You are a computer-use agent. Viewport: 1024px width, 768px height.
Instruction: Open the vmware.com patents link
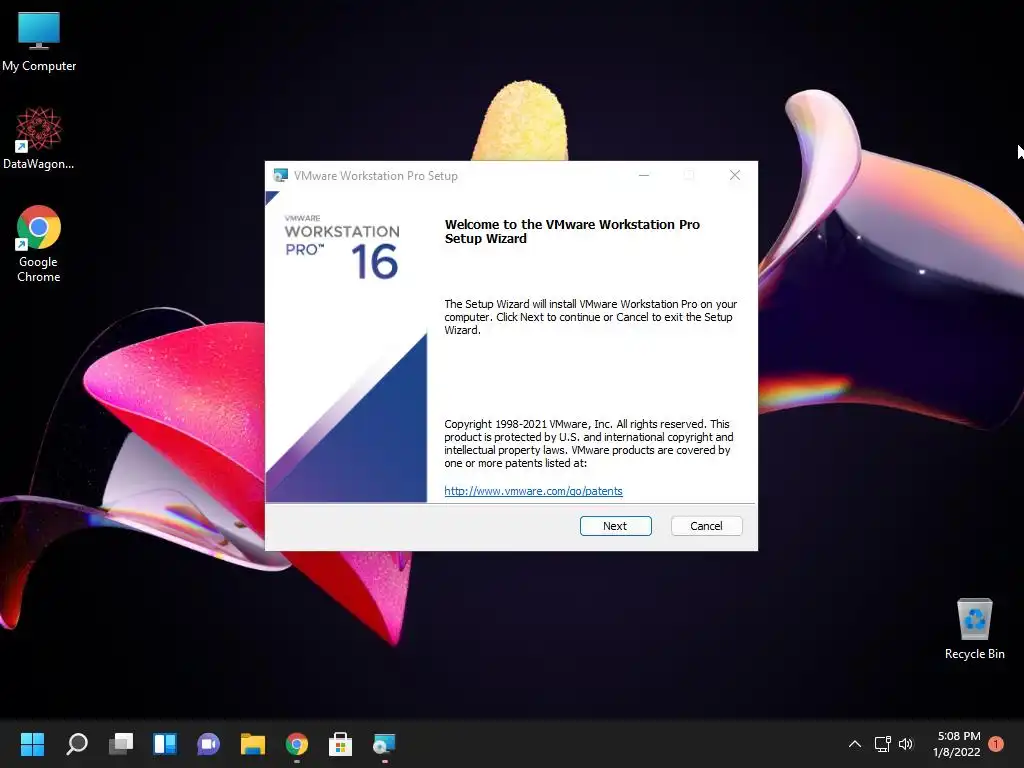click(533, 491)
